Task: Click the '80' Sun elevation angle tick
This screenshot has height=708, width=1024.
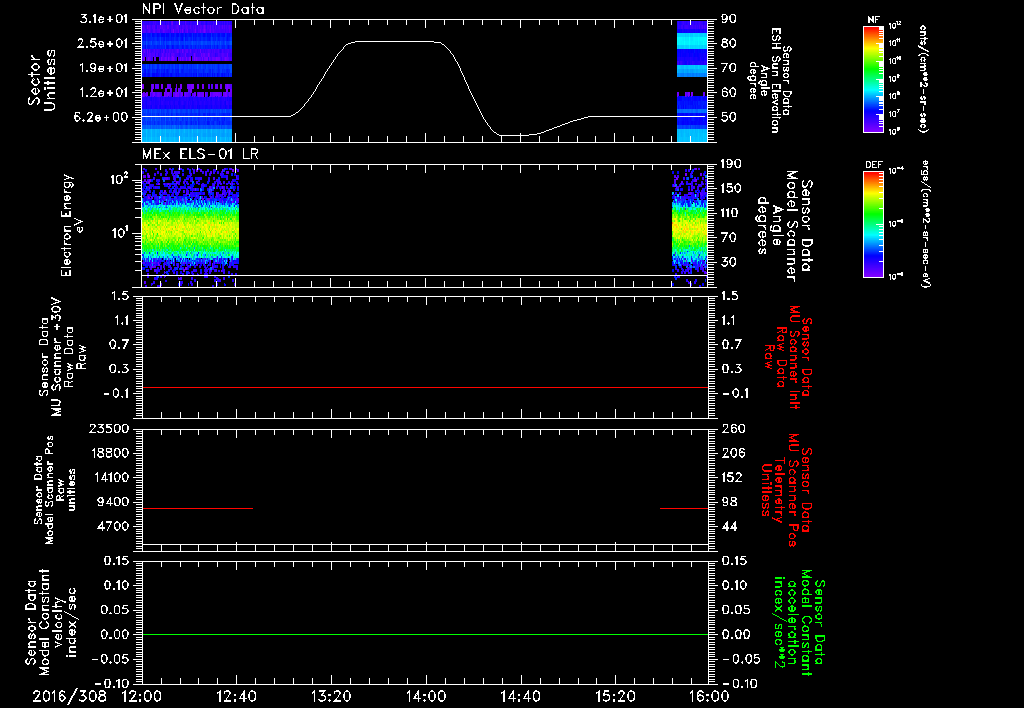Action: tap(729, 43)
